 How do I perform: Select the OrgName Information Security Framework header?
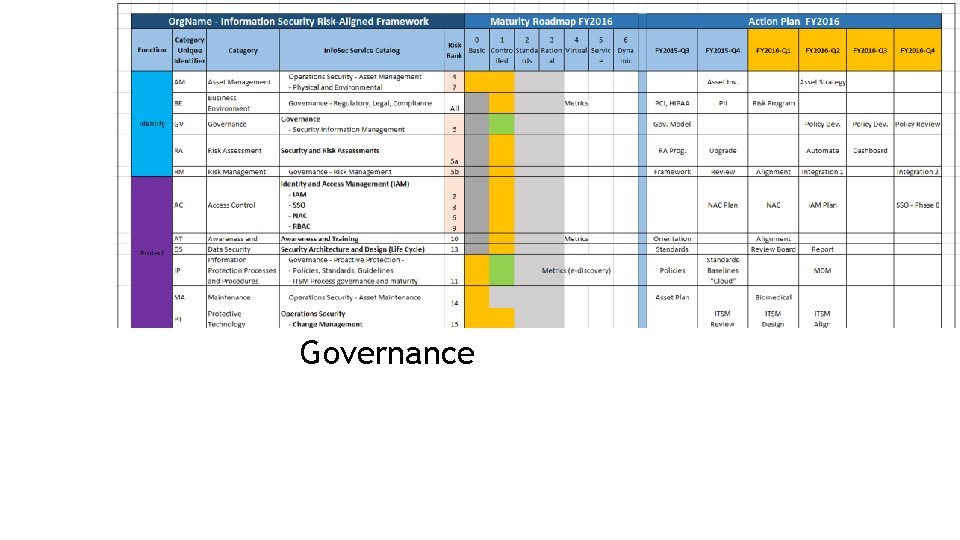[x=298, y=21]
